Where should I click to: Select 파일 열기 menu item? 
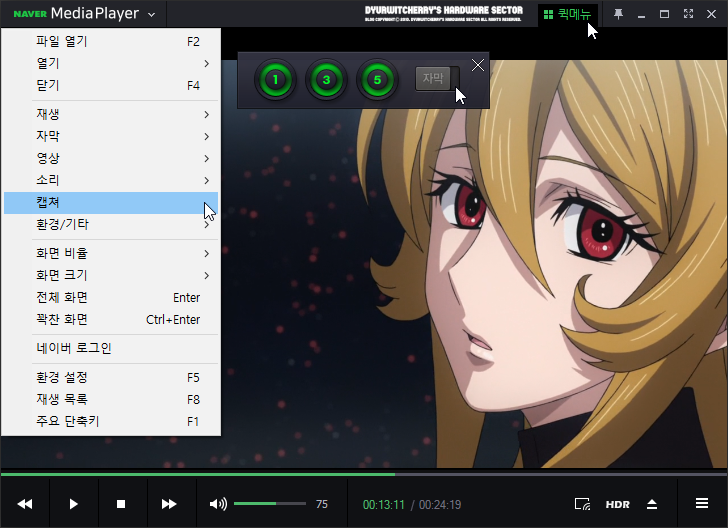point(111,41)
